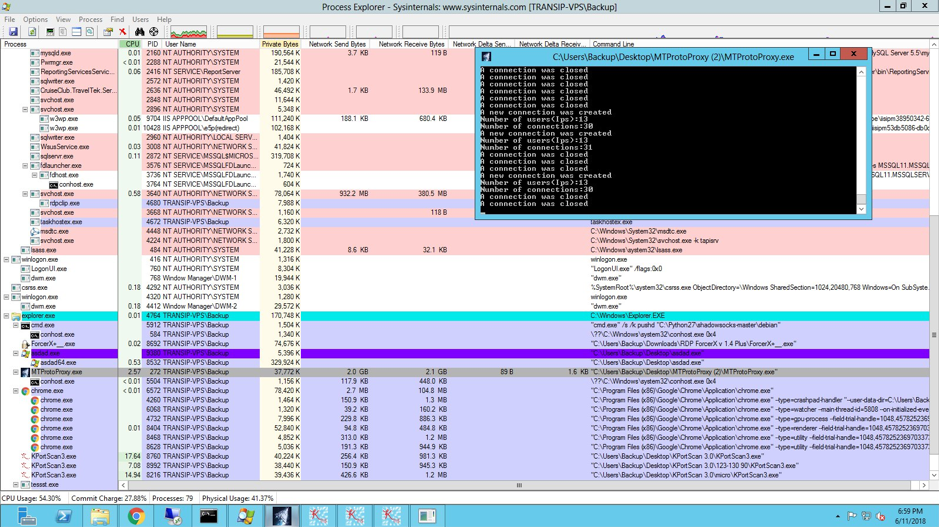Open File Explorer from the taskbar
The width and height of the screenshot is (939, 527).
click(x=100, y=516)
